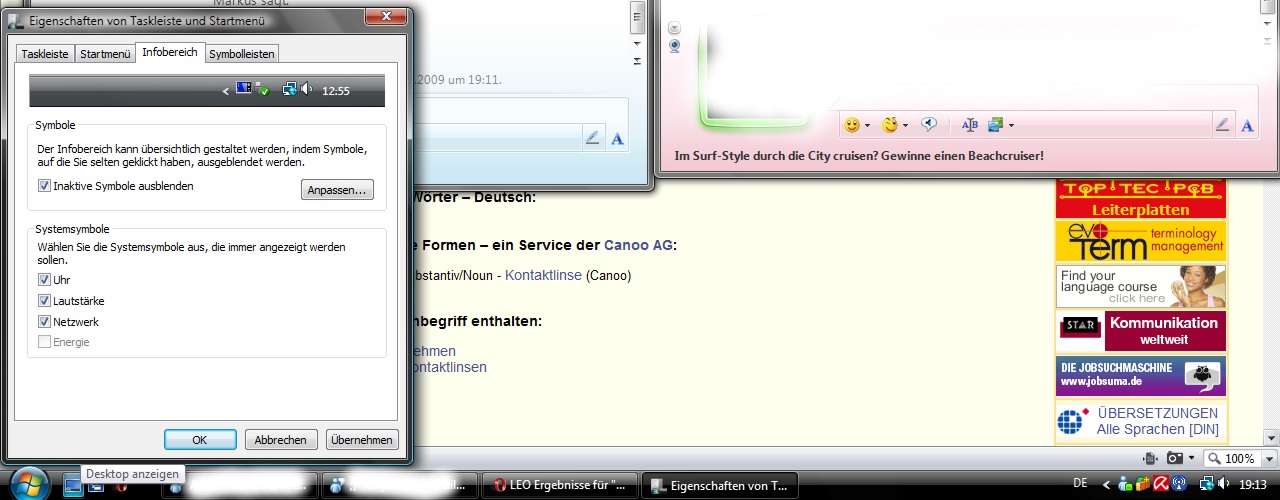Viewport: 1280px width, 500px height.
Task: Click the camera snapshot icon in browser status bar
Action: click(x=1174, y=458)
